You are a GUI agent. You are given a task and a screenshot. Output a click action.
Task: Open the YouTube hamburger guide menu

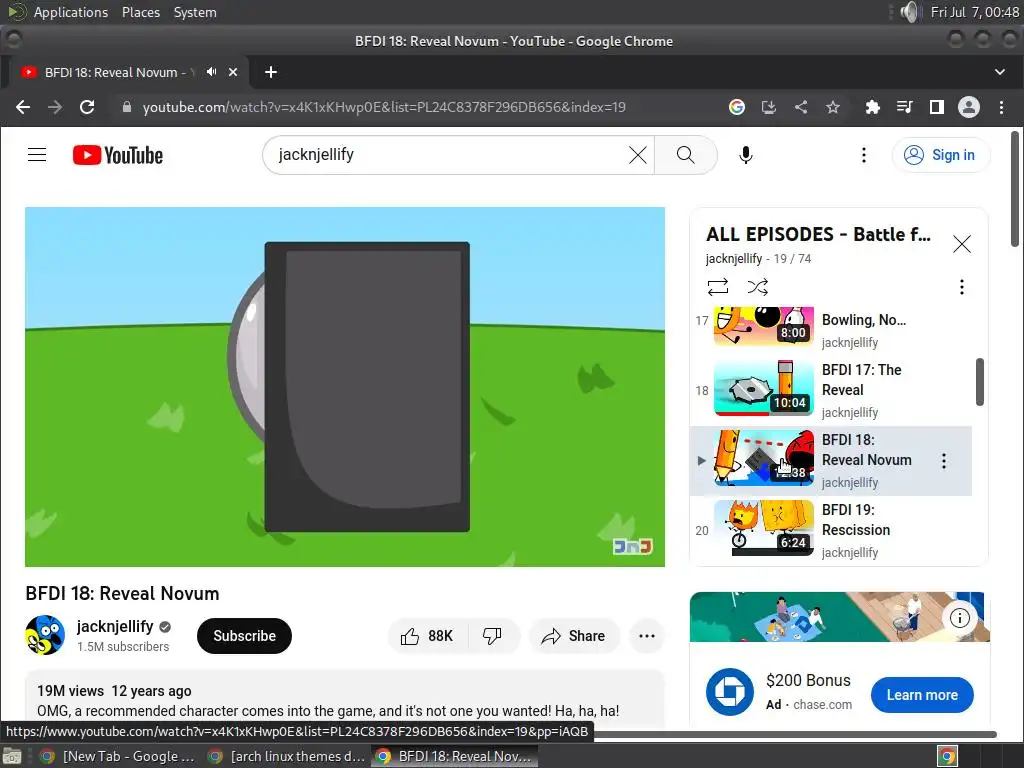click(37, 155)
